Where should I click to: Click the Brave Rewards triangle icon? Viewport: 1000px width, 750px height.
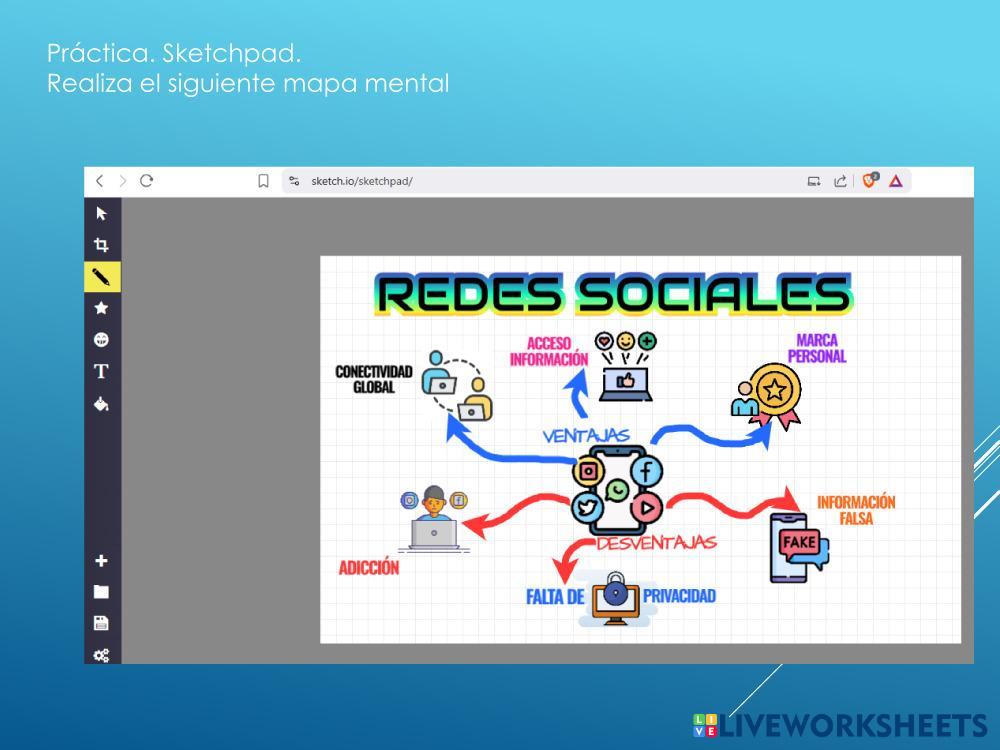tap(896, 181)
